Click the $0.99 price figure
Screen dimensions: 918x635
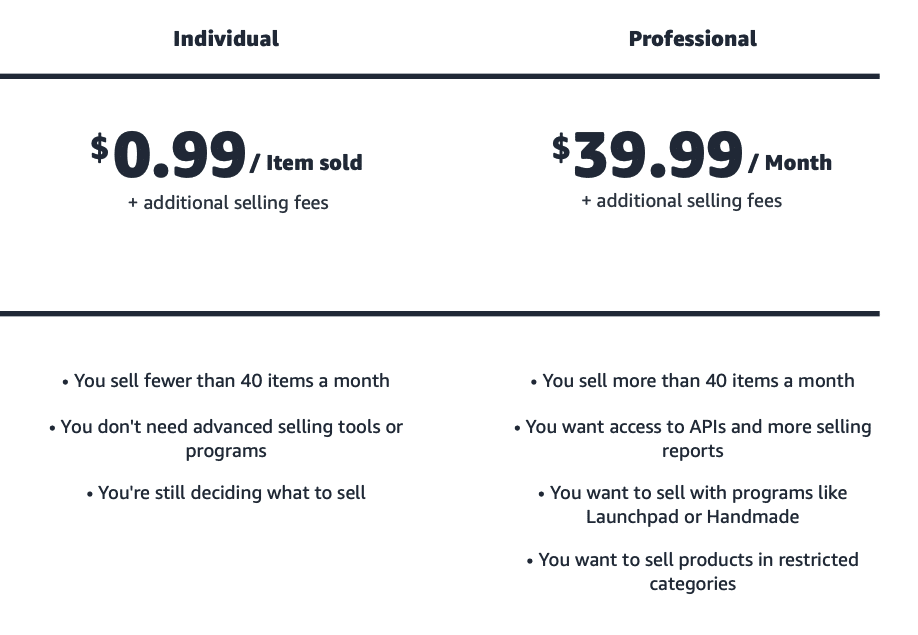(180, 156)
